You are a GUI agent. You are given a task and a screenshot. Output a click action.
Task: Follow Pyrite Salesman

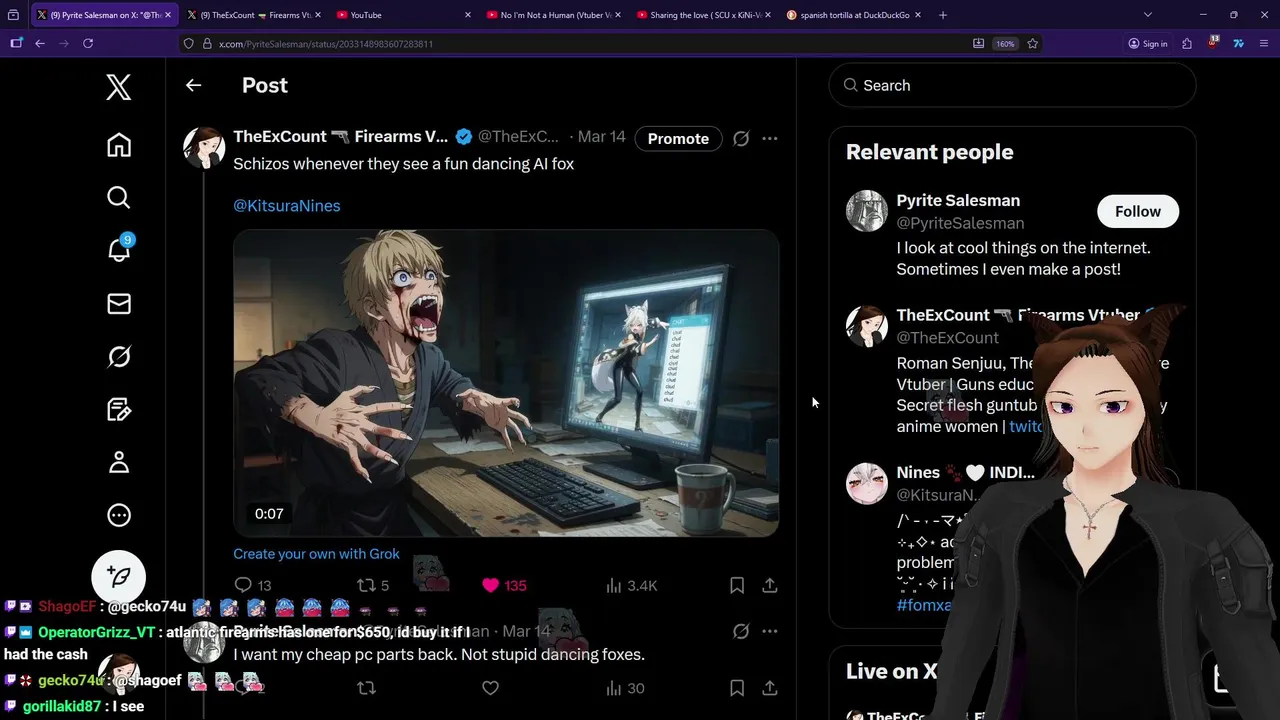pyautogui.click(x=1138, y=211)
